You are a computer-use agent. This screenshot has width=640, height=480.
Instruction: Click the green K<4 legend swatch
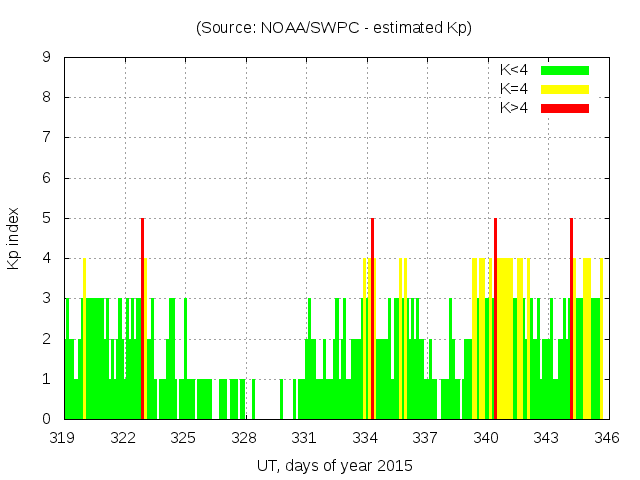point(565,70)
